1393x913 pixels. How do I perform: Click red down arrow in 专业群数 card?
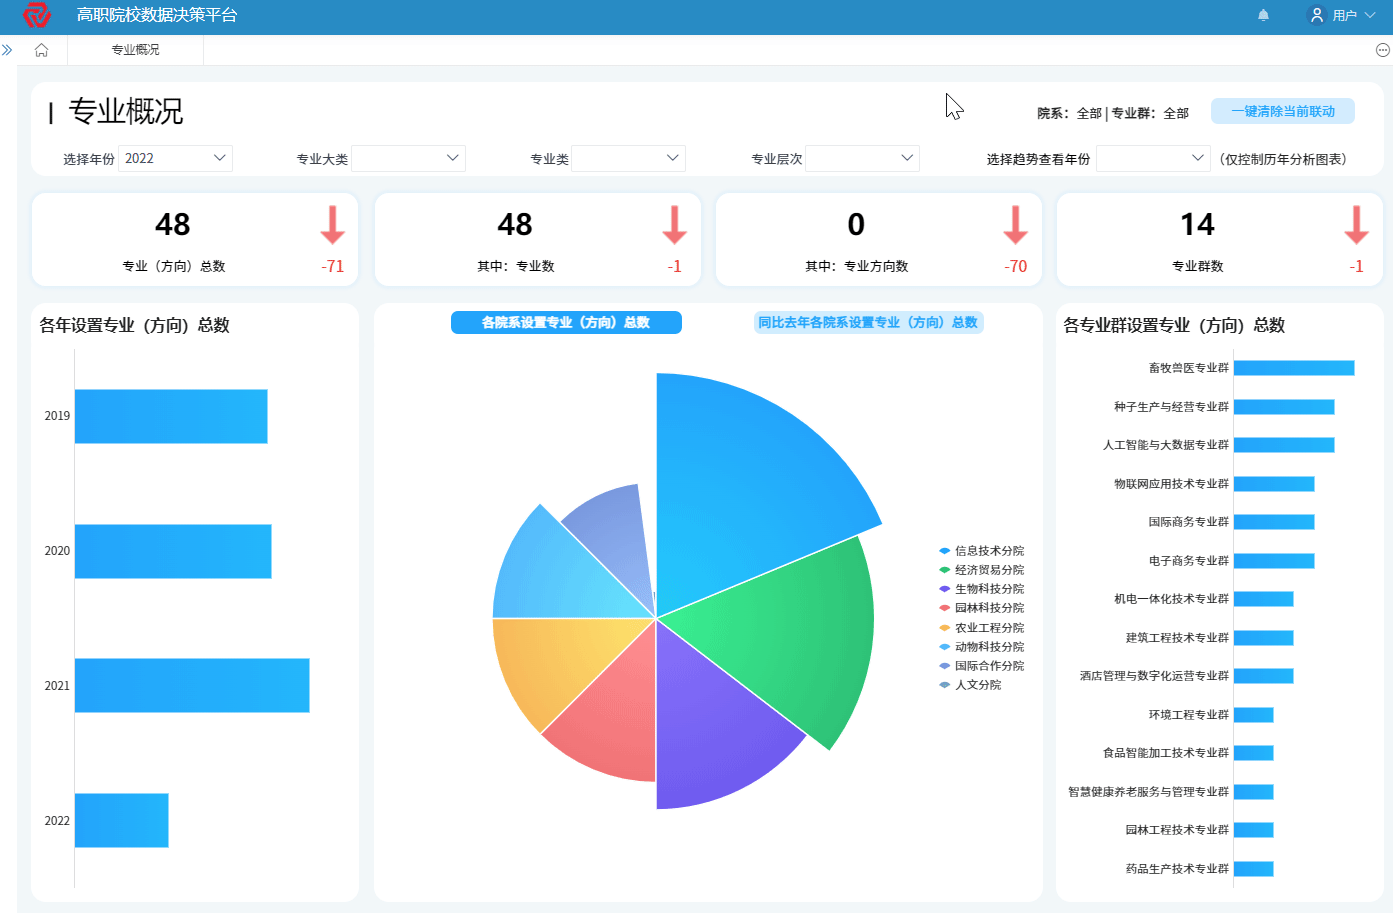pos(1356,225)
